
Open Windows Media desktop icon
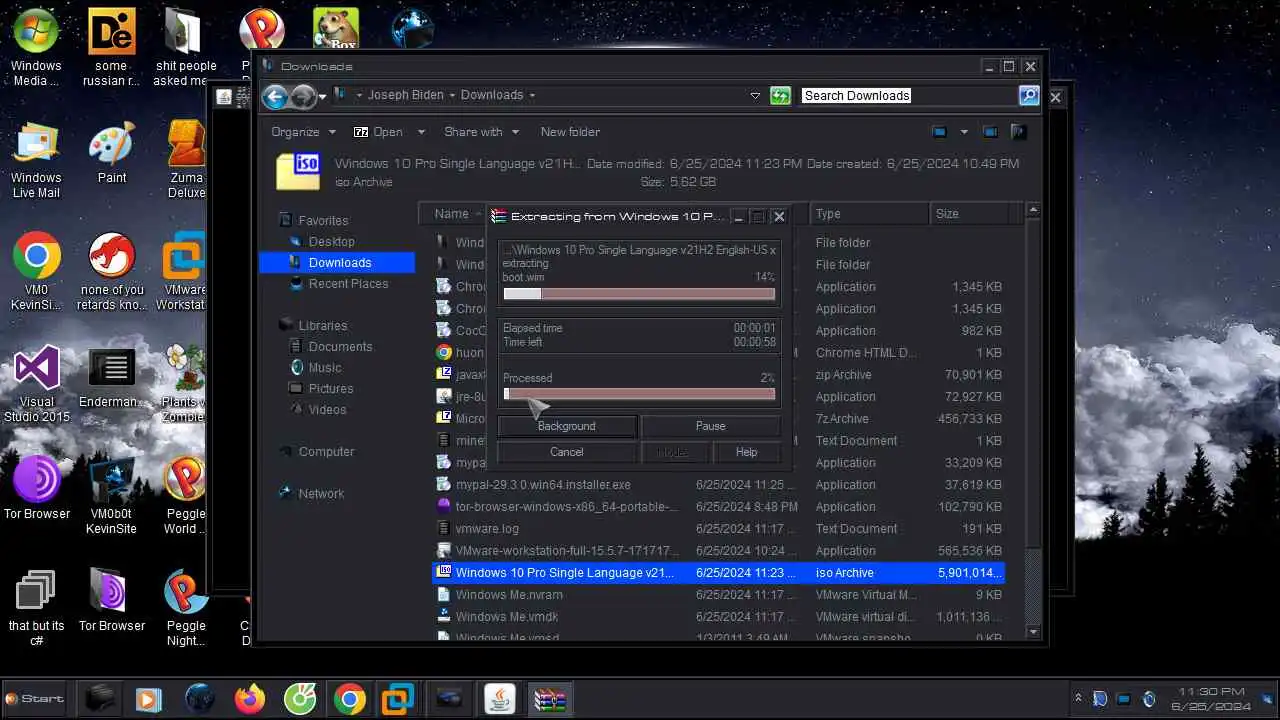tap(36, 48)
